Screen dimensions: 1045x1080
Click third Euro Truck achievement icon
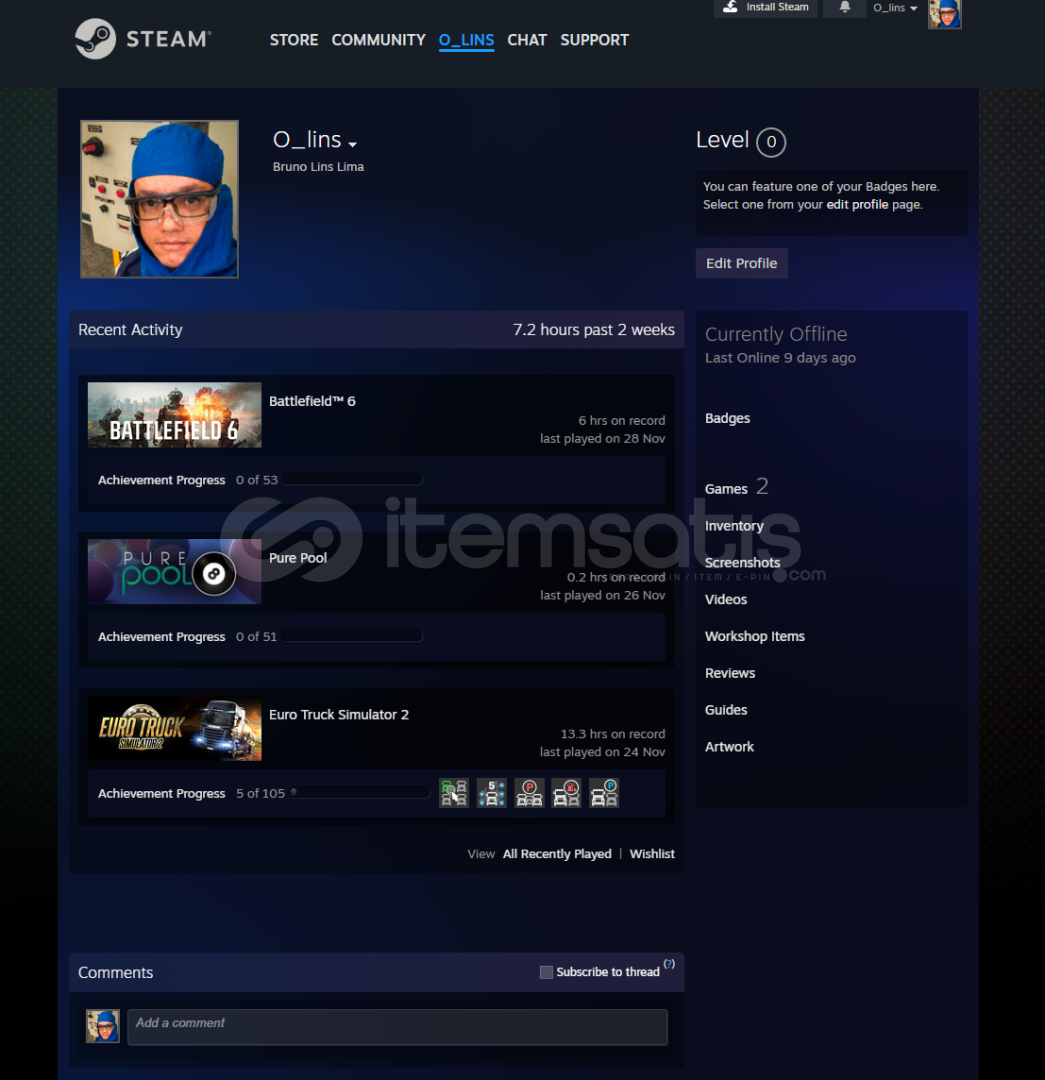point(529,793)
